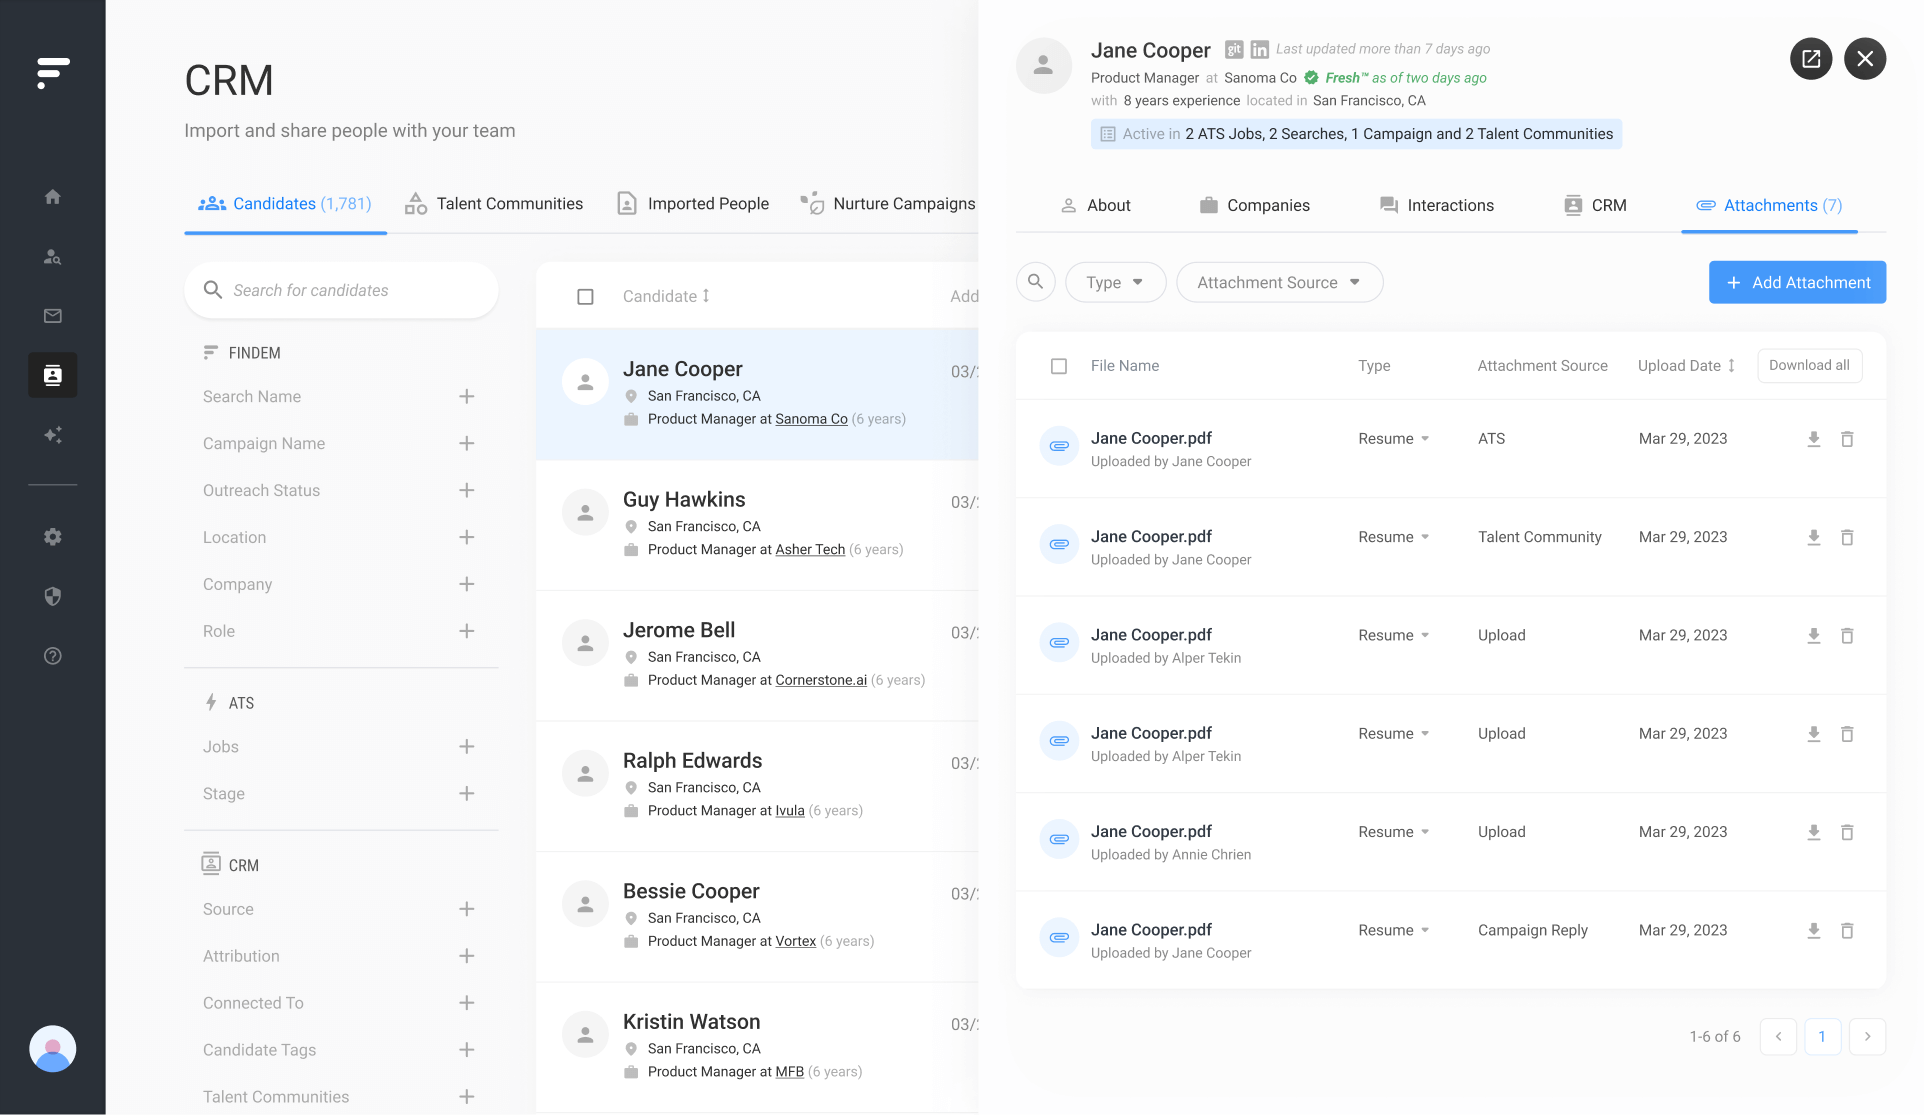Check the select-all box beside File Name
Viewport: 1924px width, 1115px height.
(1059, 366)
